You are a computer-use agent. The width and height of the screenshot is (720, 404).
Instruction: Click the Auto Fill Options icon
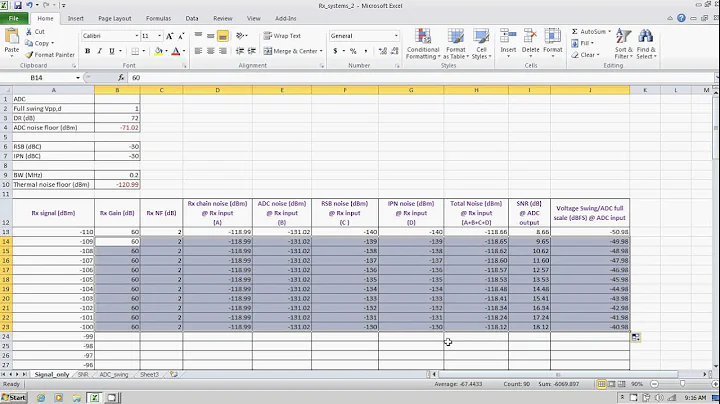point(636,337)
